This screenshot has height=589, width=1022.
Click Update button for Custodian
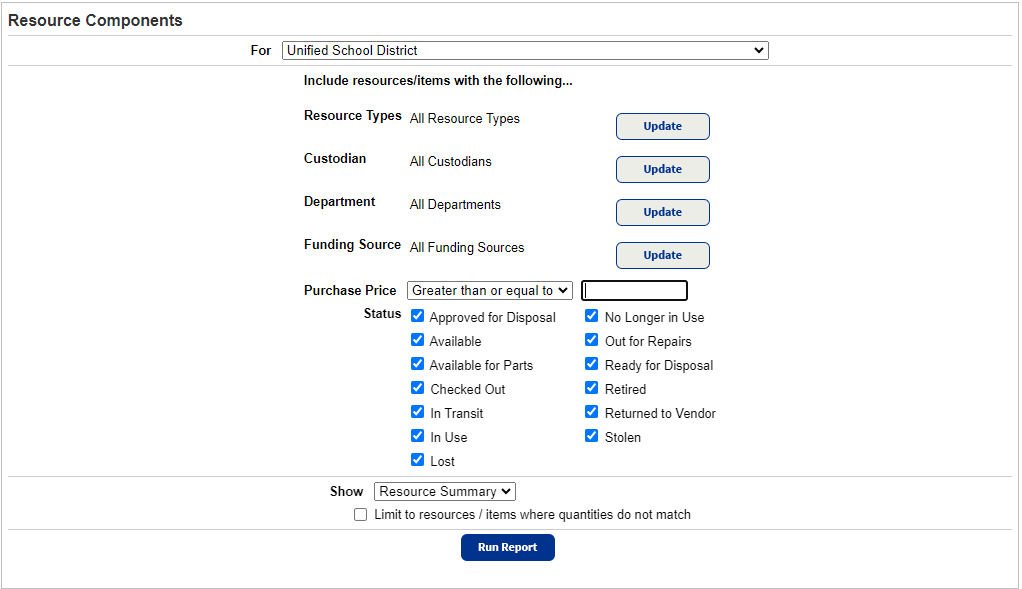coord(662,169)
